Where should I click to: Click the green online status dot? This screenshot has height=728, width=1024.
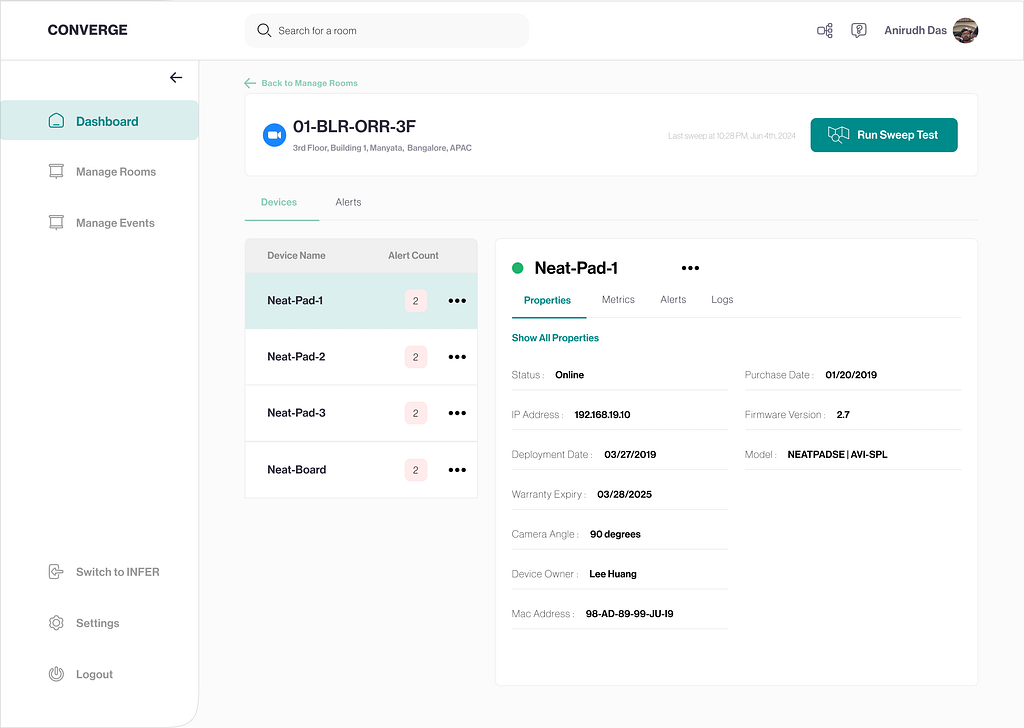pos(518,268)
